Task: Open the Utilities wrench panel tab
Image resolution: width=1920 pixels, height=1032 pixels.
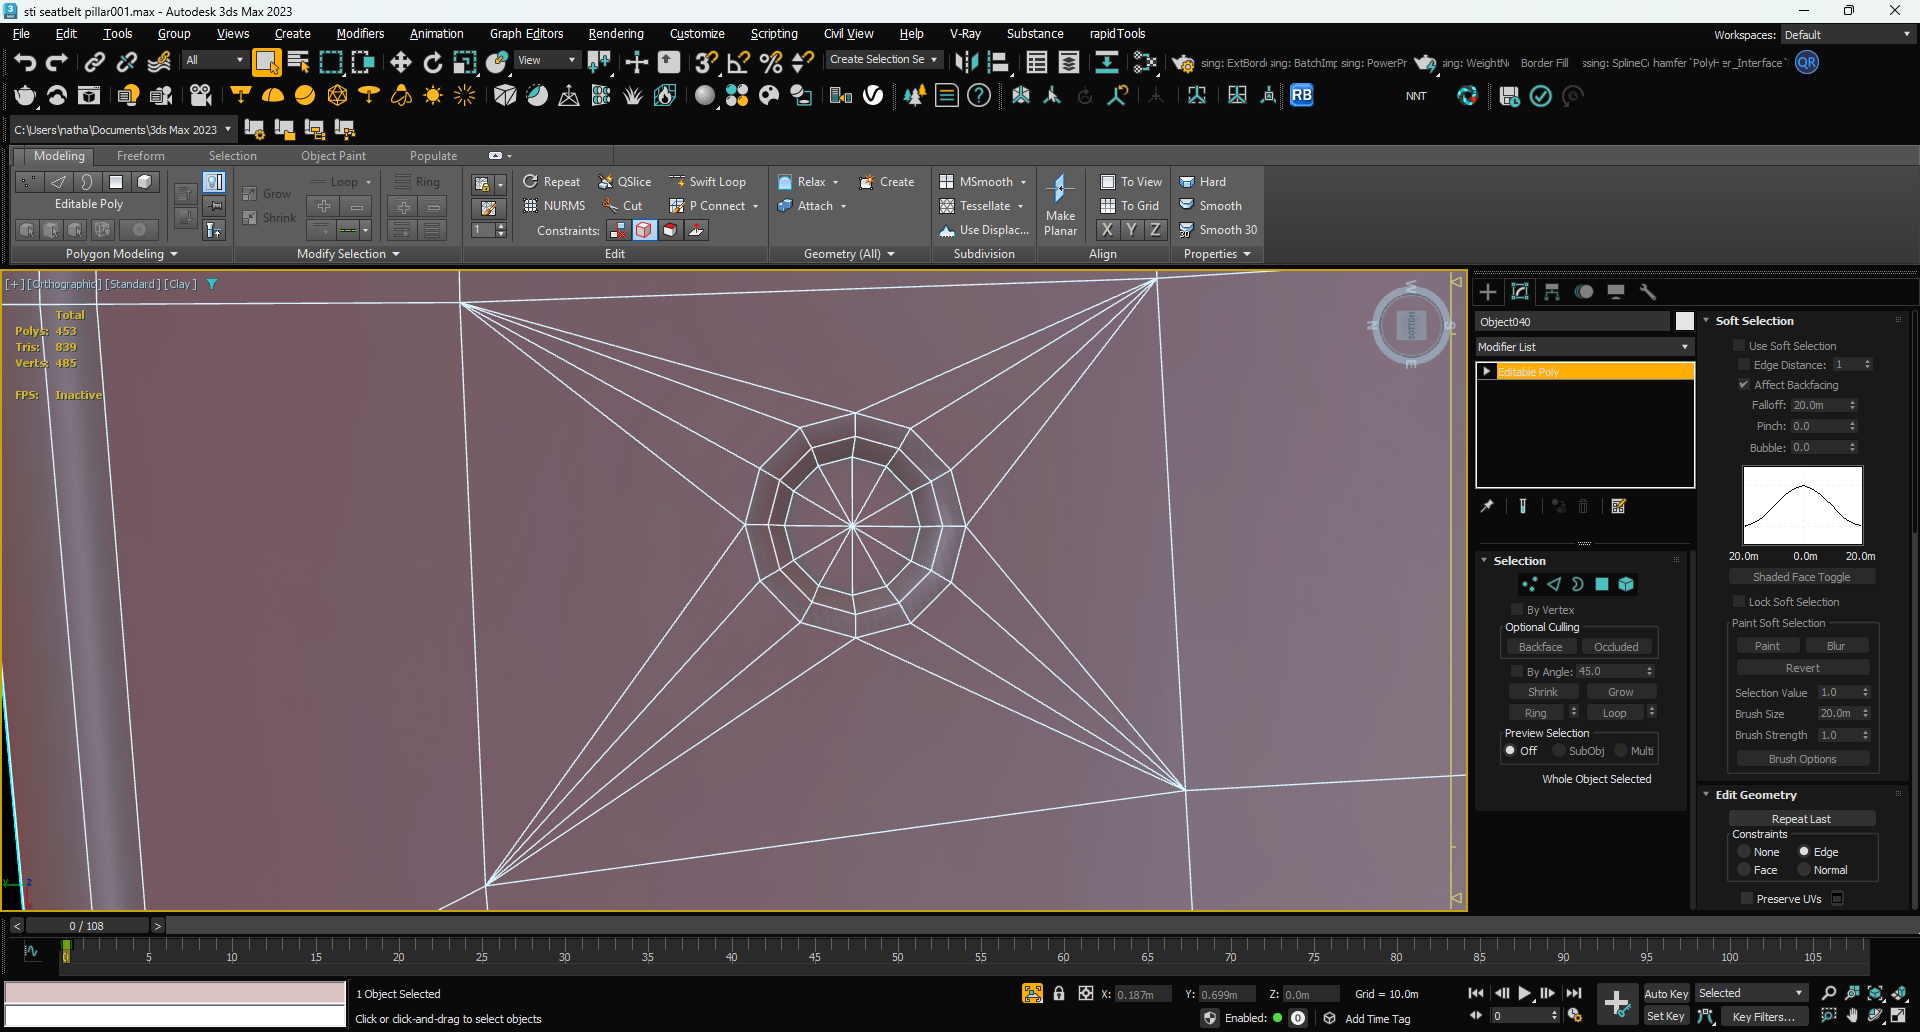Action: [x=1648, y=292]
